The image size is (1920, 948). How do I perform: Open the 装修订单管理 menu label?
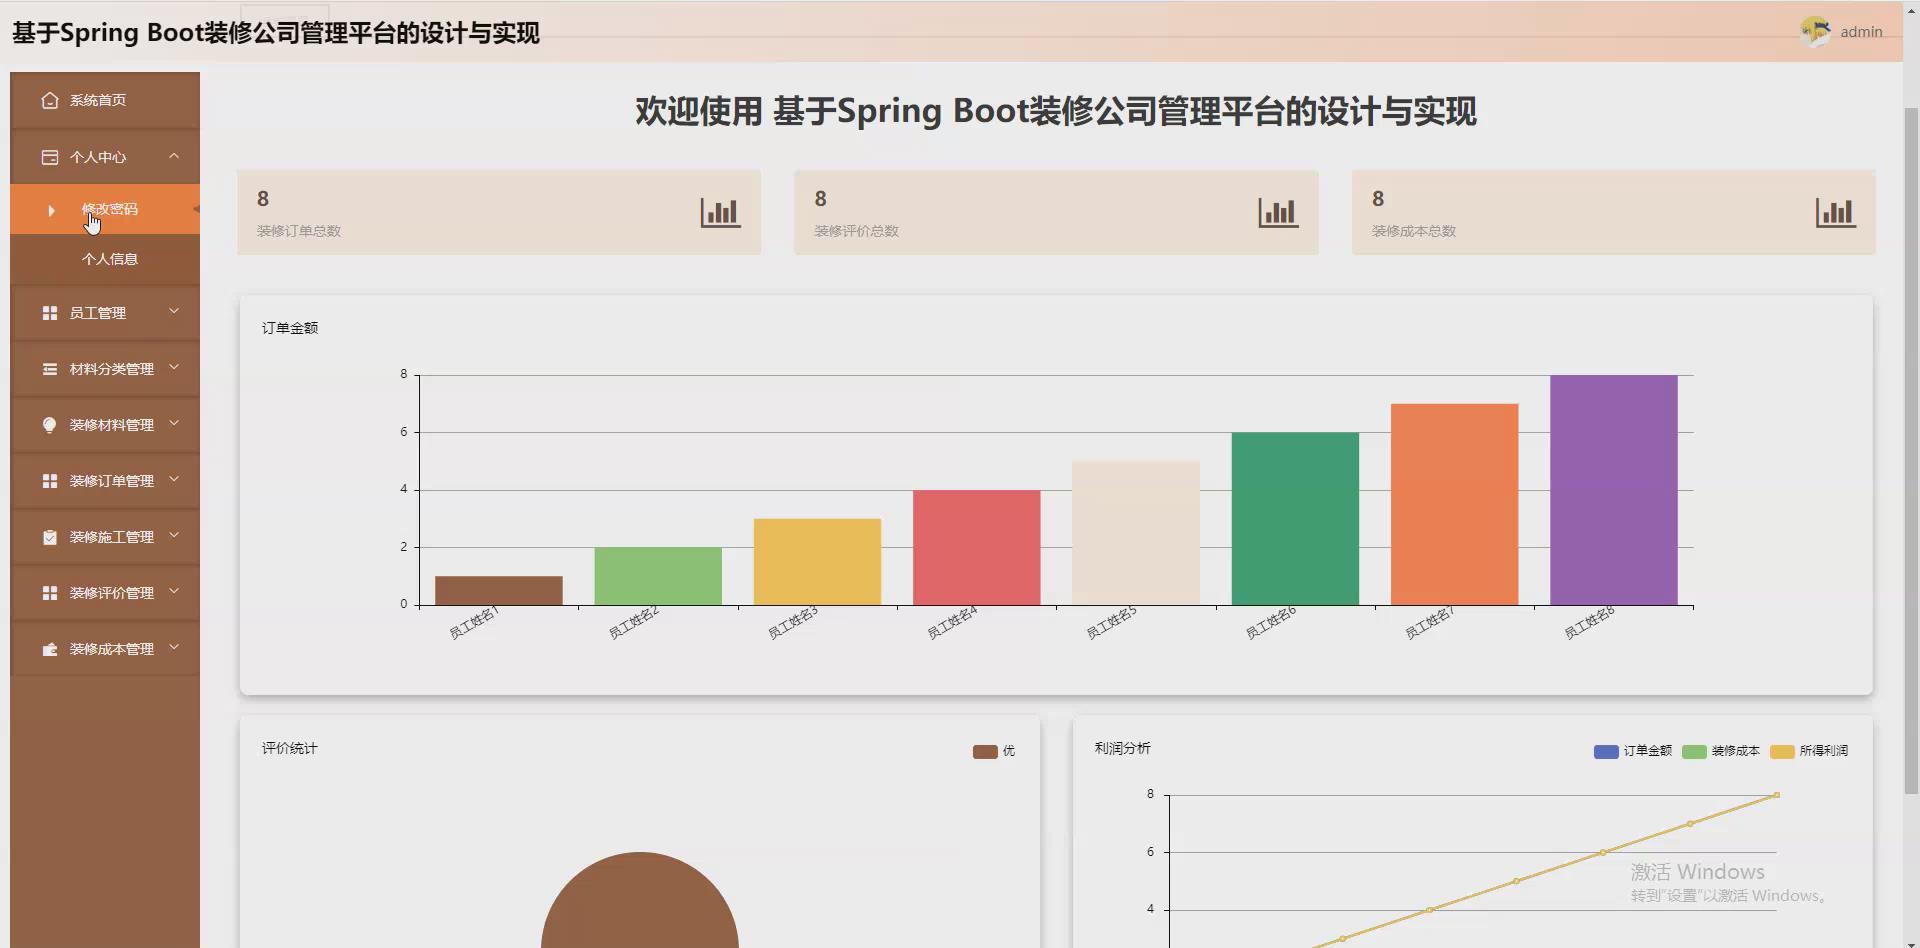point(111,481)
